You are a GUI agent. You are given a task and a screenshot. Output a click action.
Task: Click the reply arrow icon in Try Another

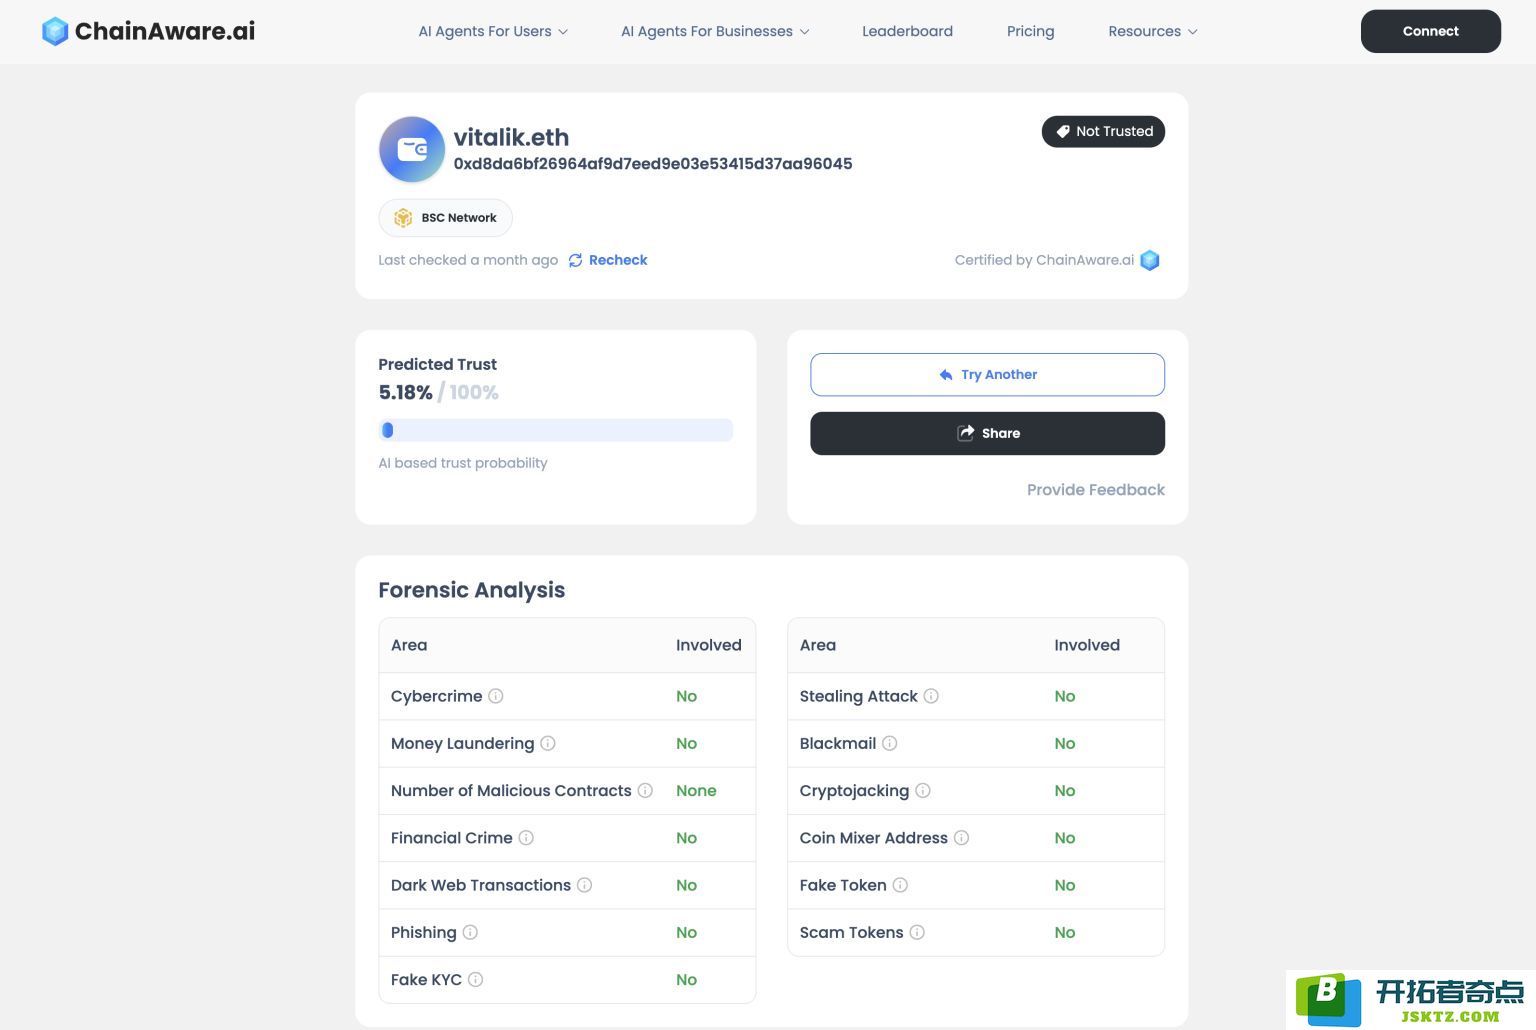point(946,375)
